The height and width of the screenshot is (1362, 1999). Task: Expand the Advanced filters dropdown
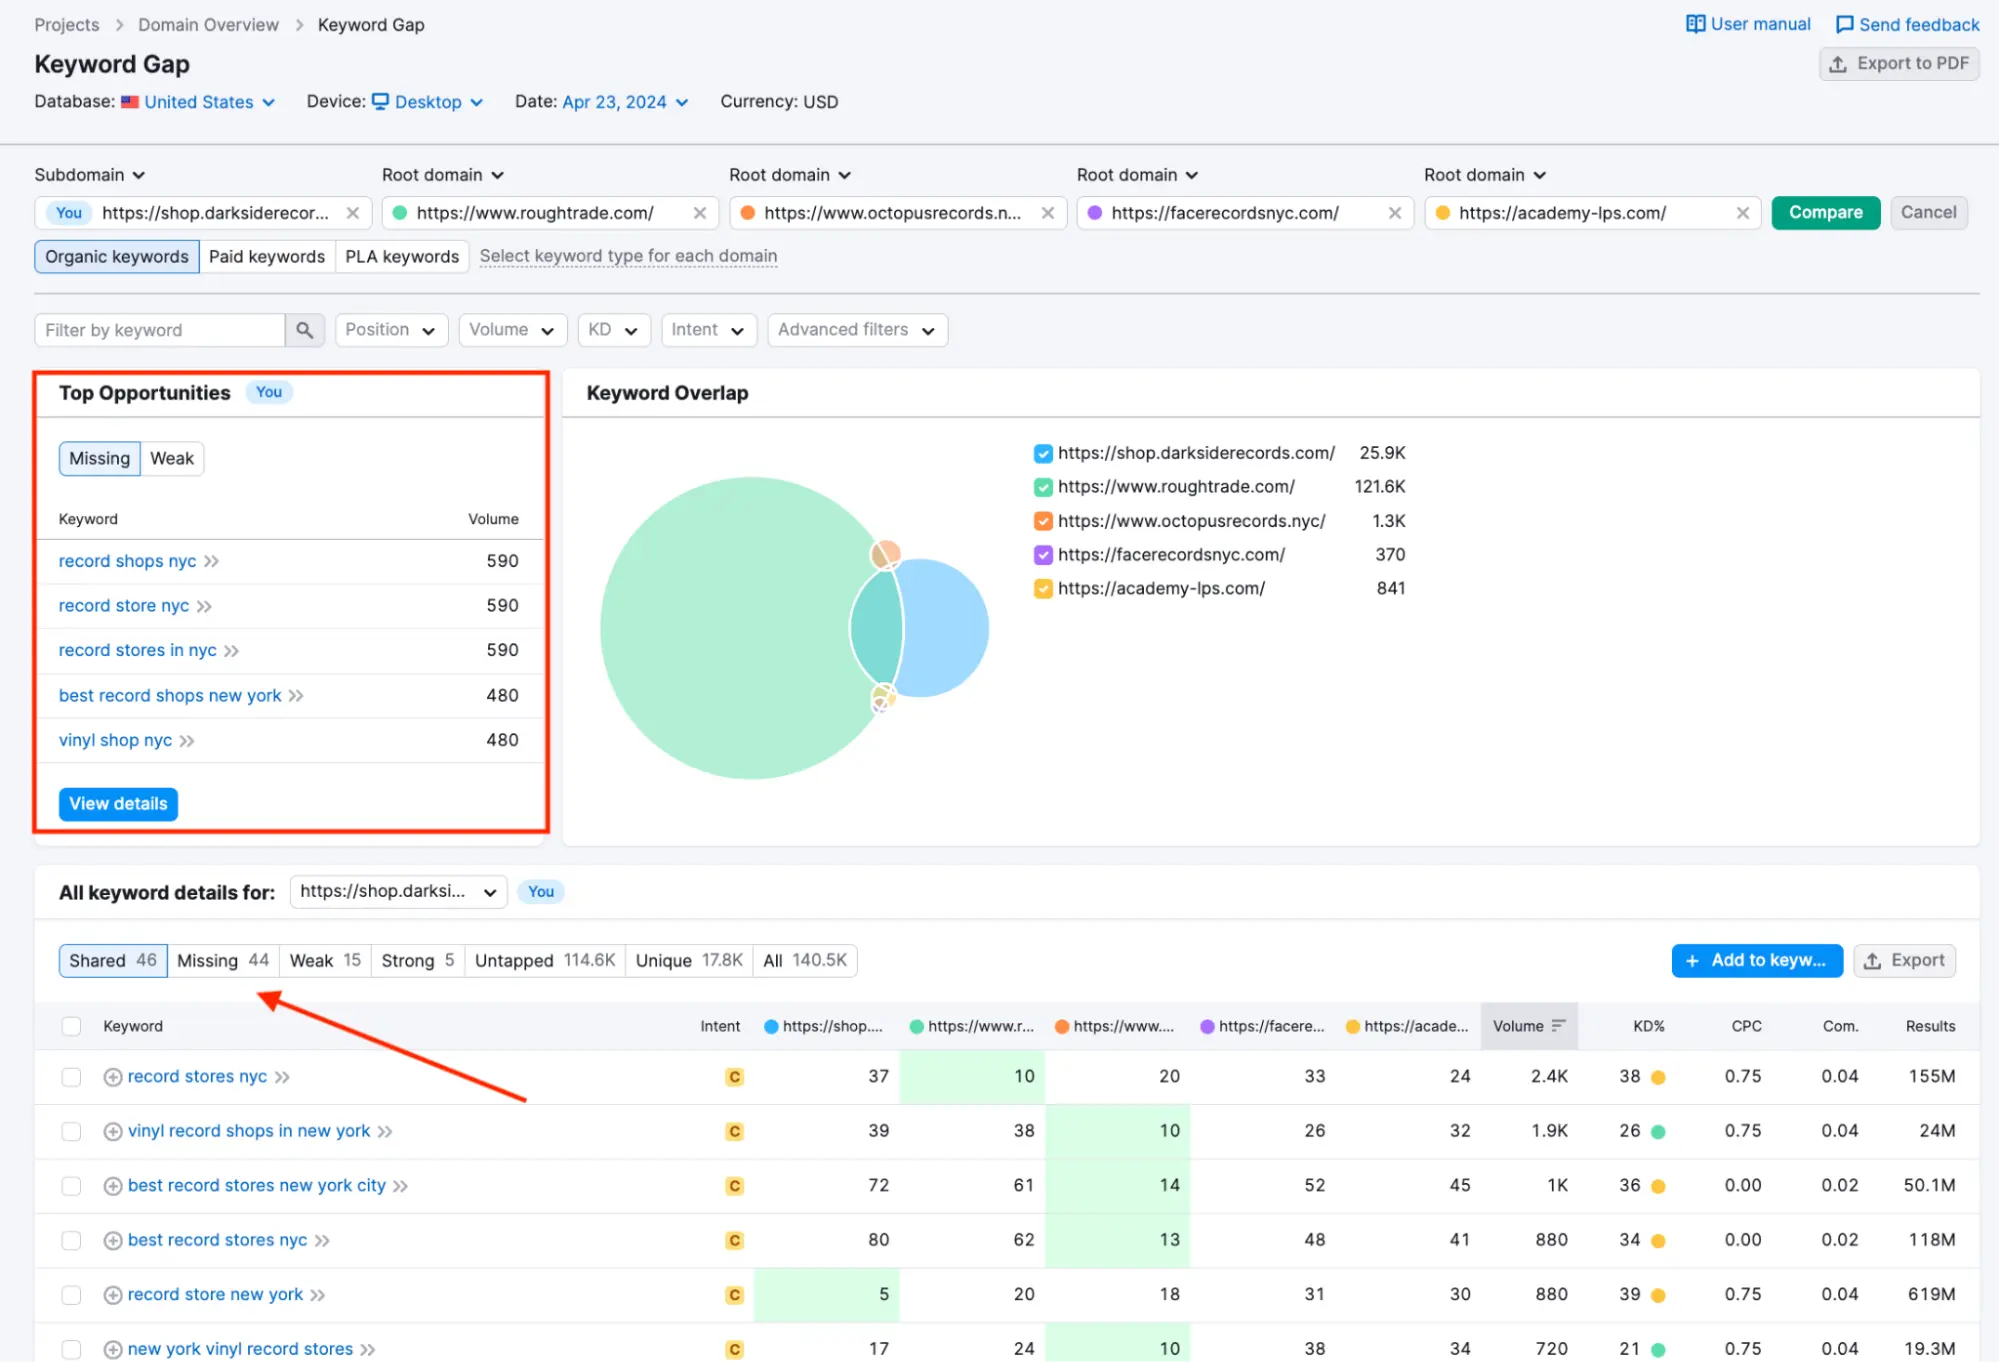[854, 328]
